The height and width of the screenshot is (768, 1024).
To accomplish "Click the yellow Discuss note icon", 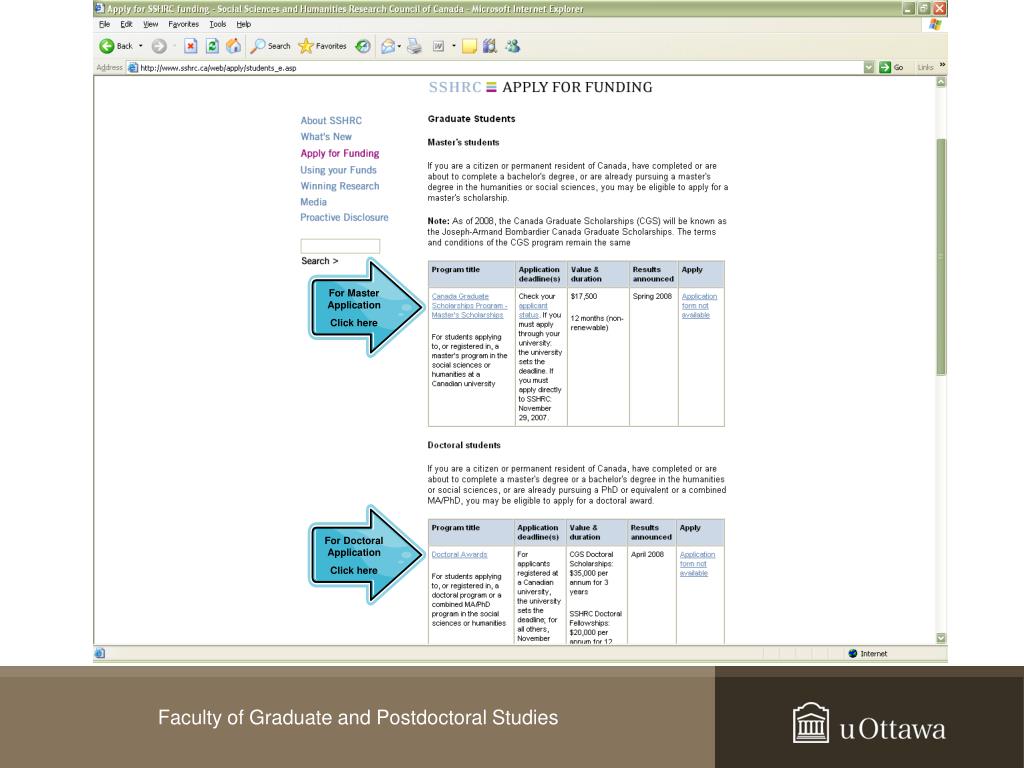I will tap(469, 46).
